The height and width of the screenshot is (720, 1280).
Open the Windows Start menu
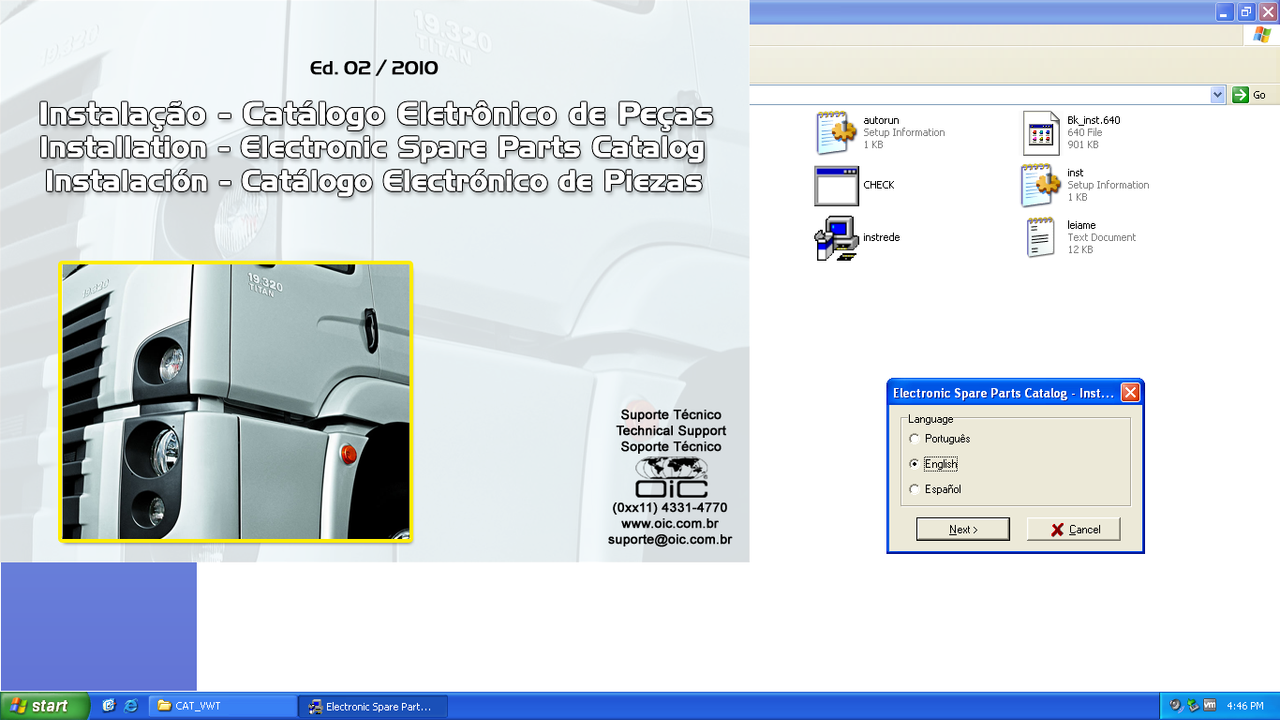click(44, 706)
